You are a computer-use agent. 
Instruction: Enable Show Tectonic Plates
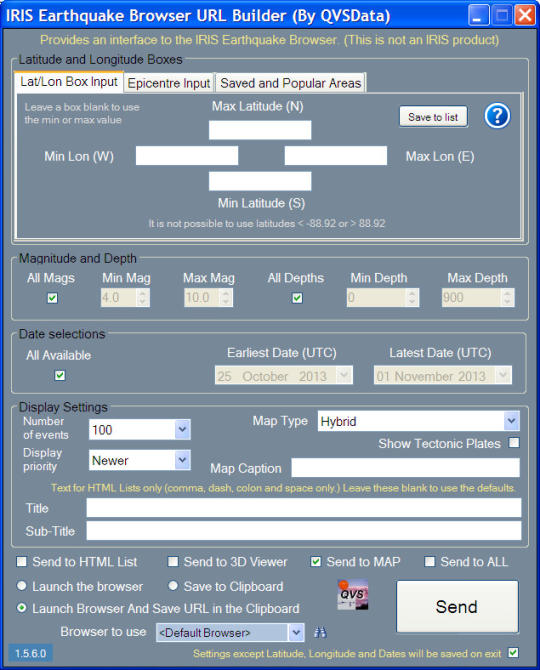point(514,443)
